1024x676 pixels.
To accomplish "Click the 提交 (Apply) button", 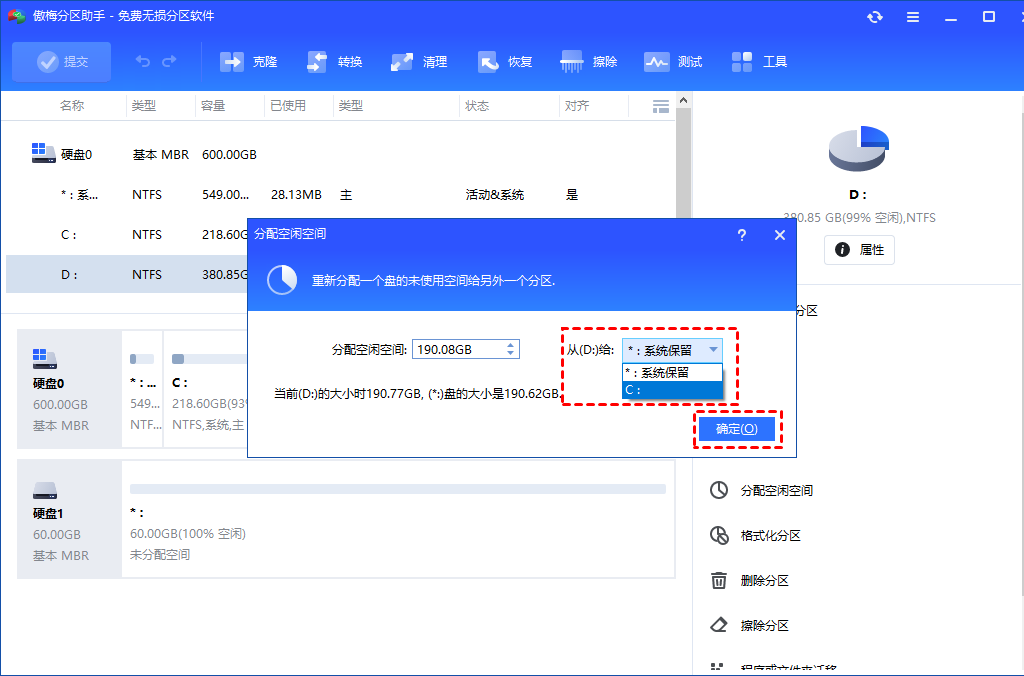I will pyautogui.click(x=61, y=61).
